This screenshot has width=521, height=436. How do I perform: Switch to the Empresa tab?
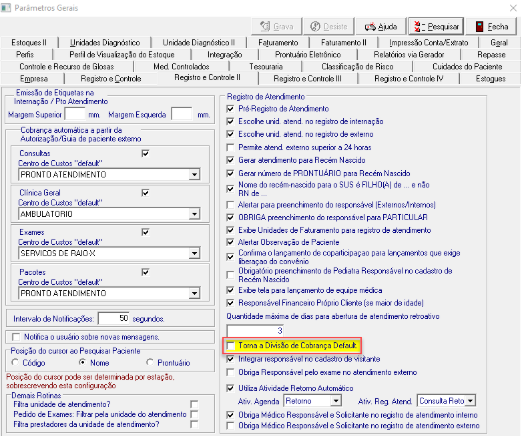(x=34, y=79)
